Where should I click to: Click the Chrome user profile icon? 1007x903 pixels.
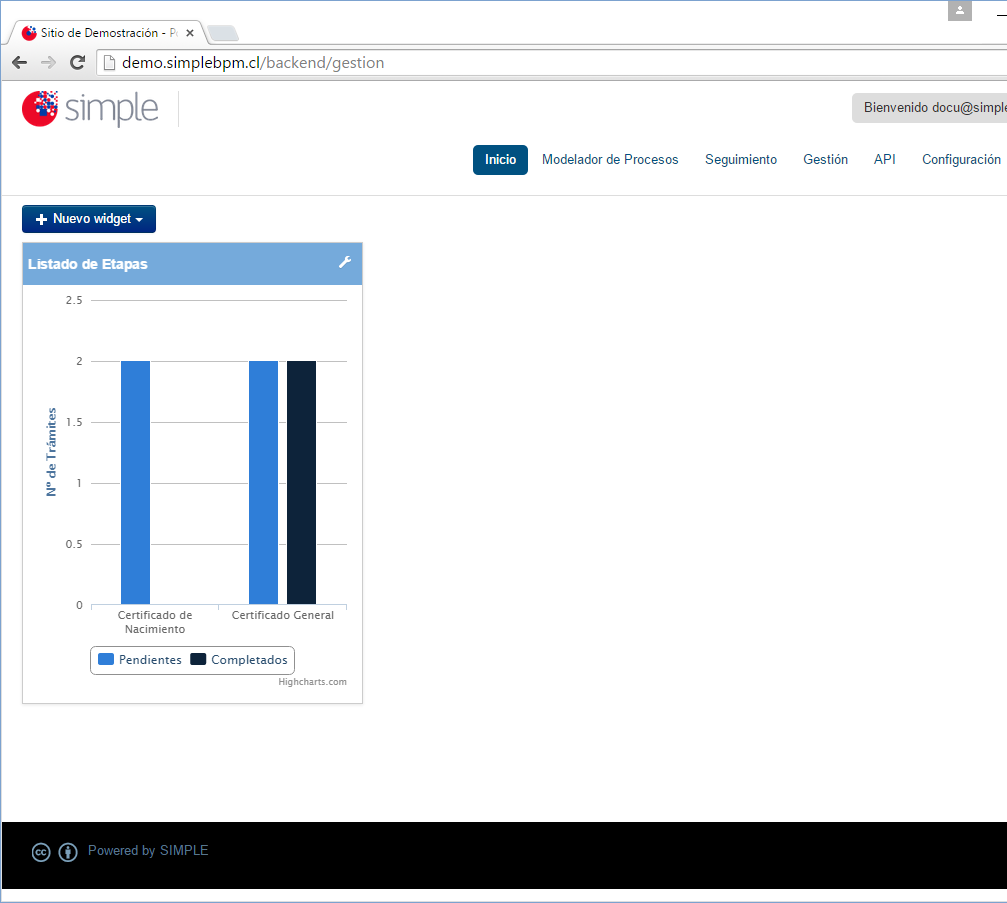[x=959, y=10]
